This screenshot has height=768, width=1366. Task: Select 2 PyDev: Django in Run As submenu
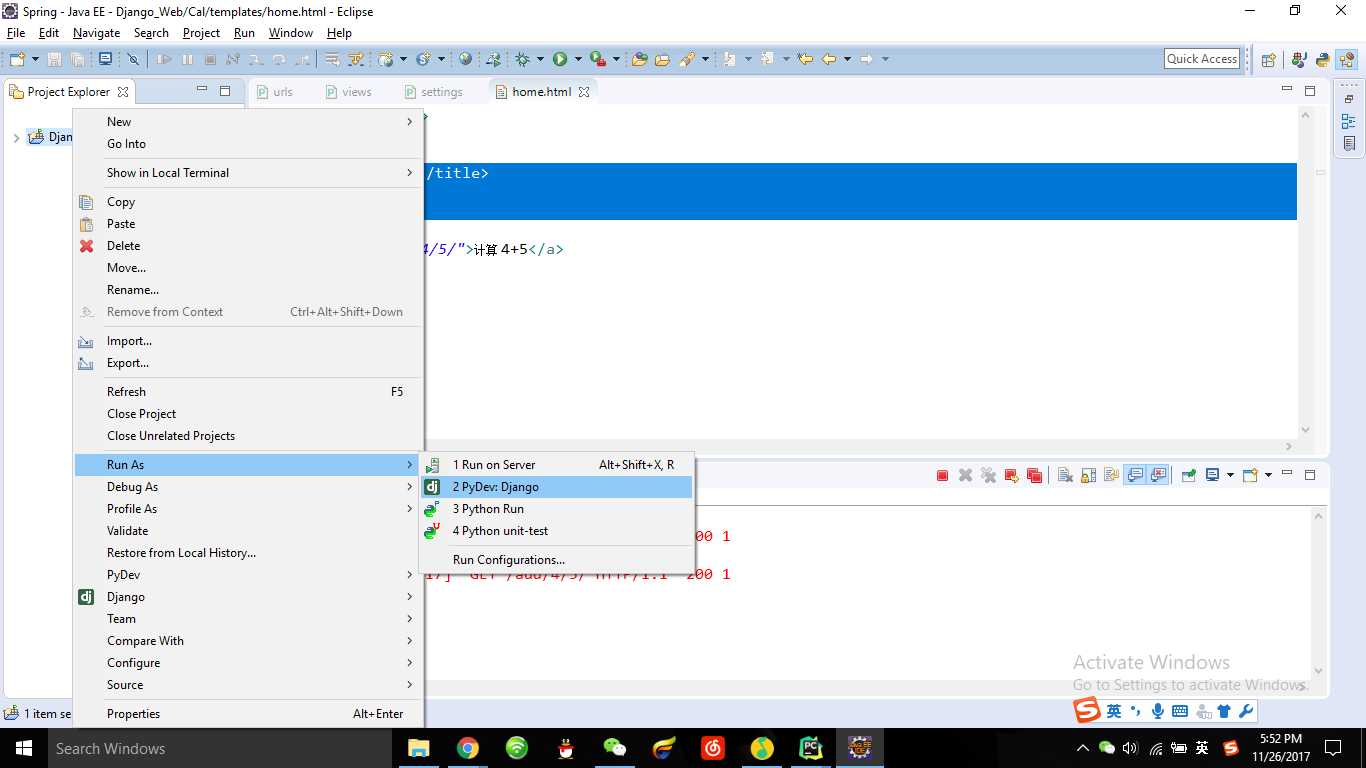[x=556, y=487]
